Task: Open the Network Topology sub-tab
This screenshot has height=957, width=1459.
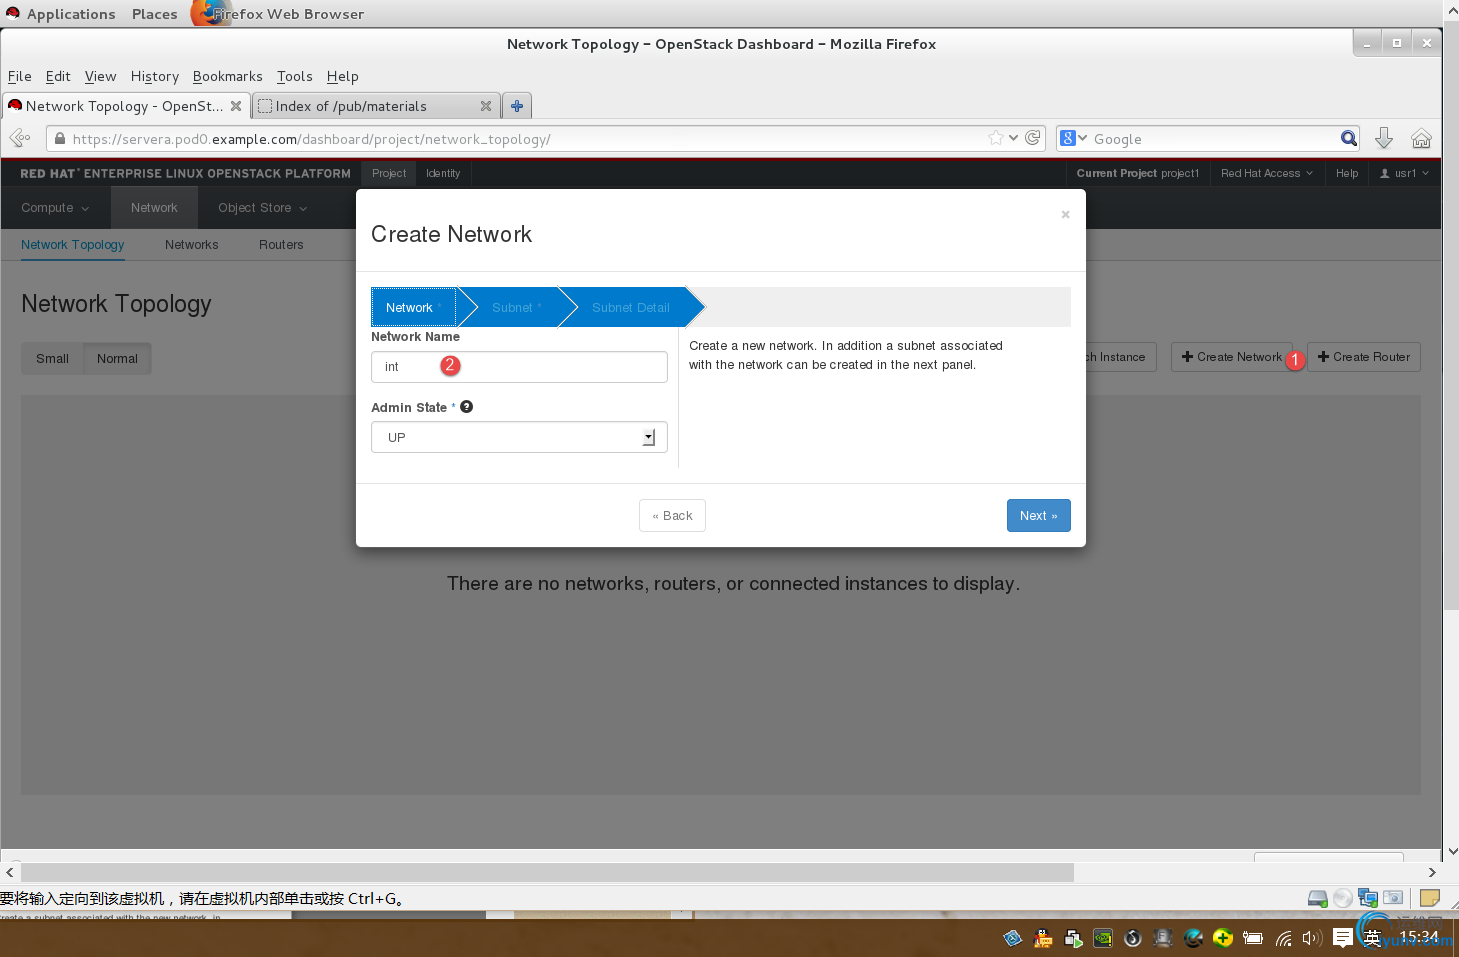Action: point(72,245)
